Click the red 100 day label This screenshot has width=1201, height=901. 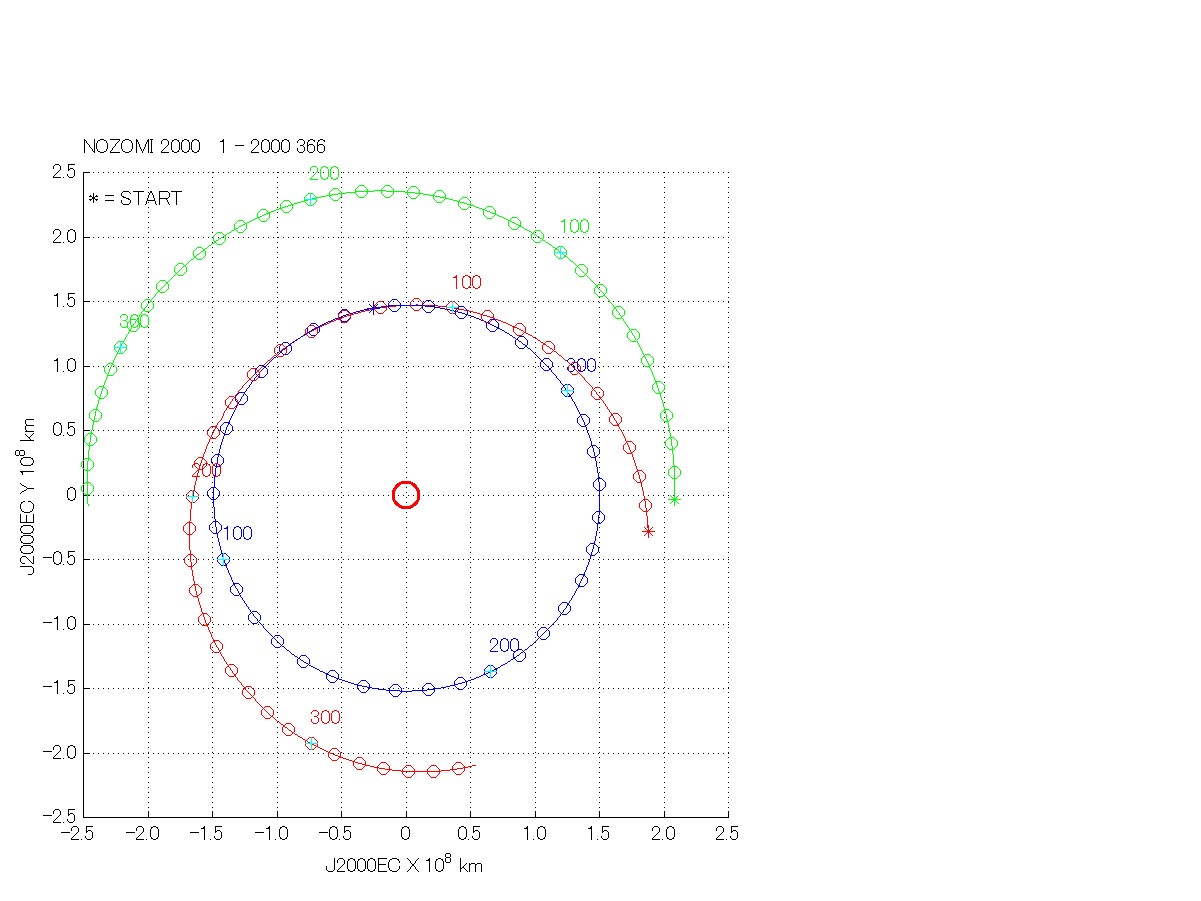tap(466, 283)
